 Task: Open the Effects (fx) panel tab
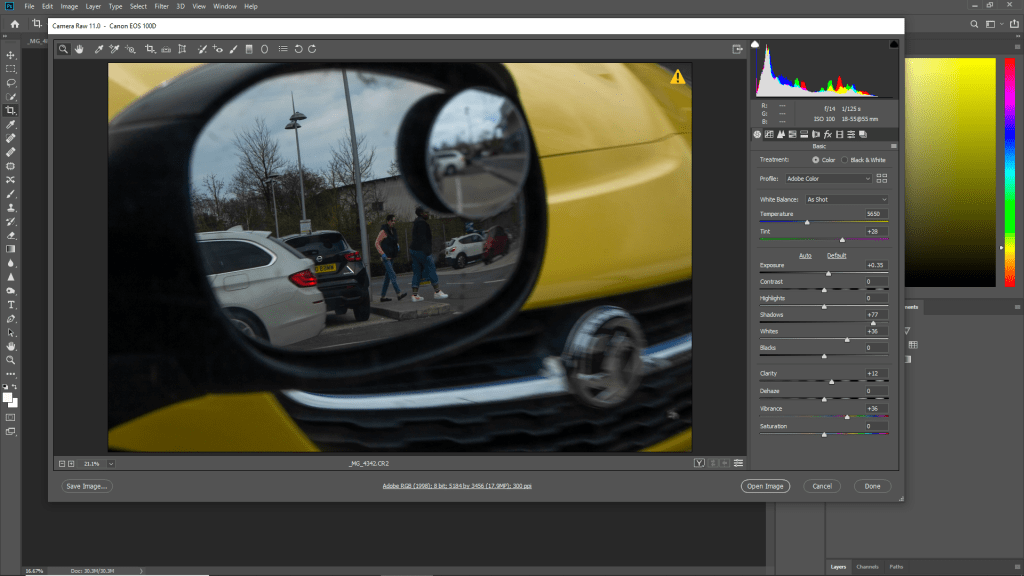click(827, 134)
